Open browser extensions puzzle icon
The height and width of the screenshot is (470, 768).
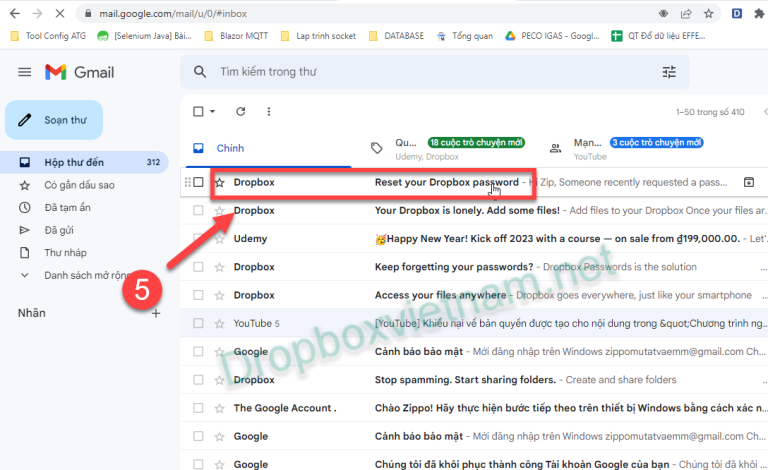759,14
